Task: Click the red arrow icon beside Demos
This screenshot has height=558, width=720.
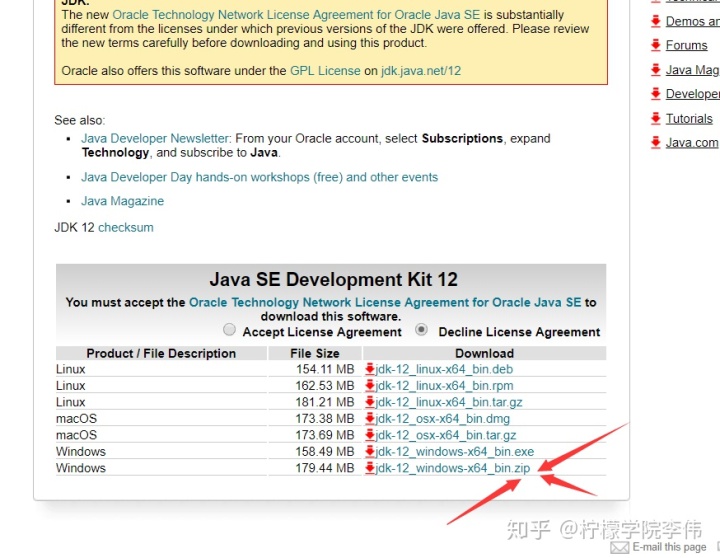Action: (x=656, y=21)
